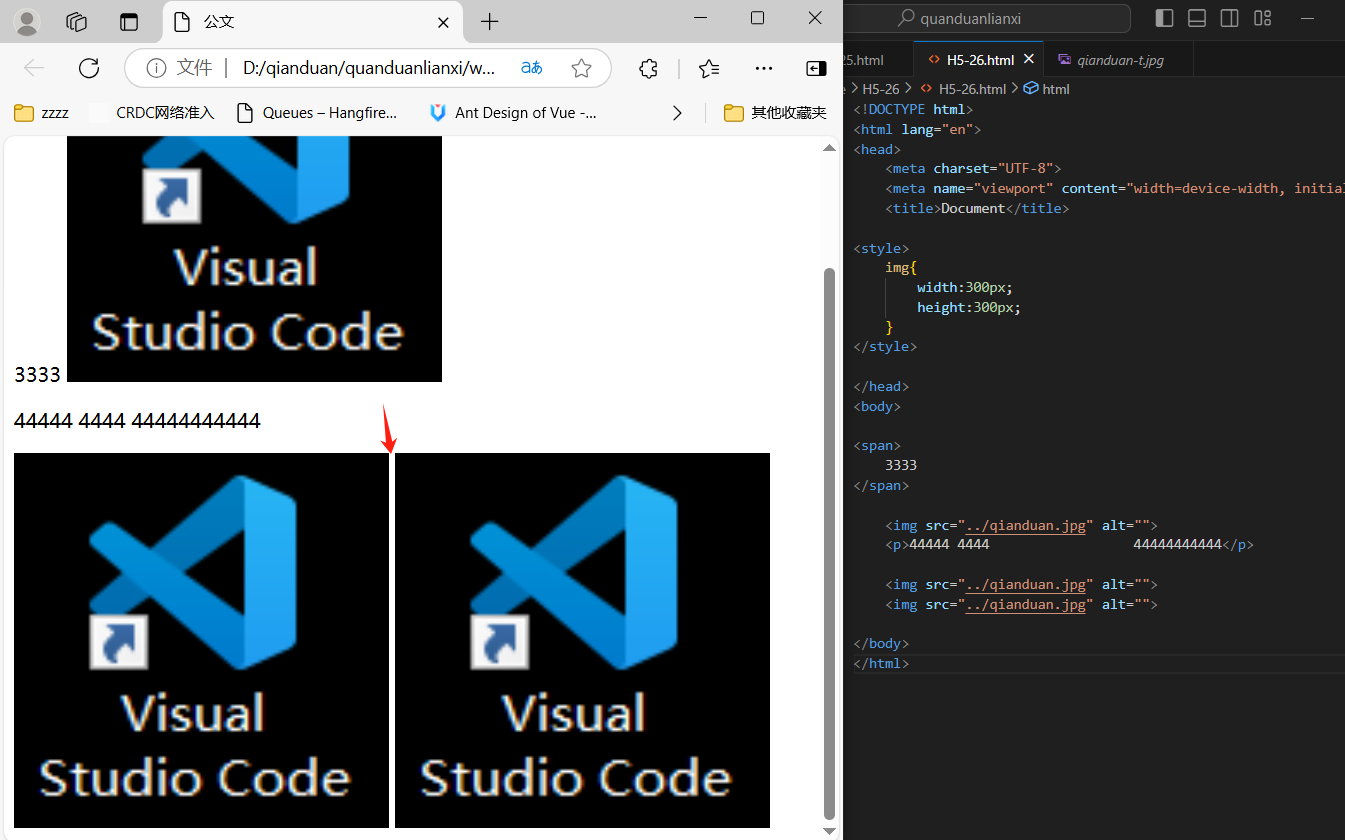
Task: Open the browser workspaces icon
Action: [77, 21]
